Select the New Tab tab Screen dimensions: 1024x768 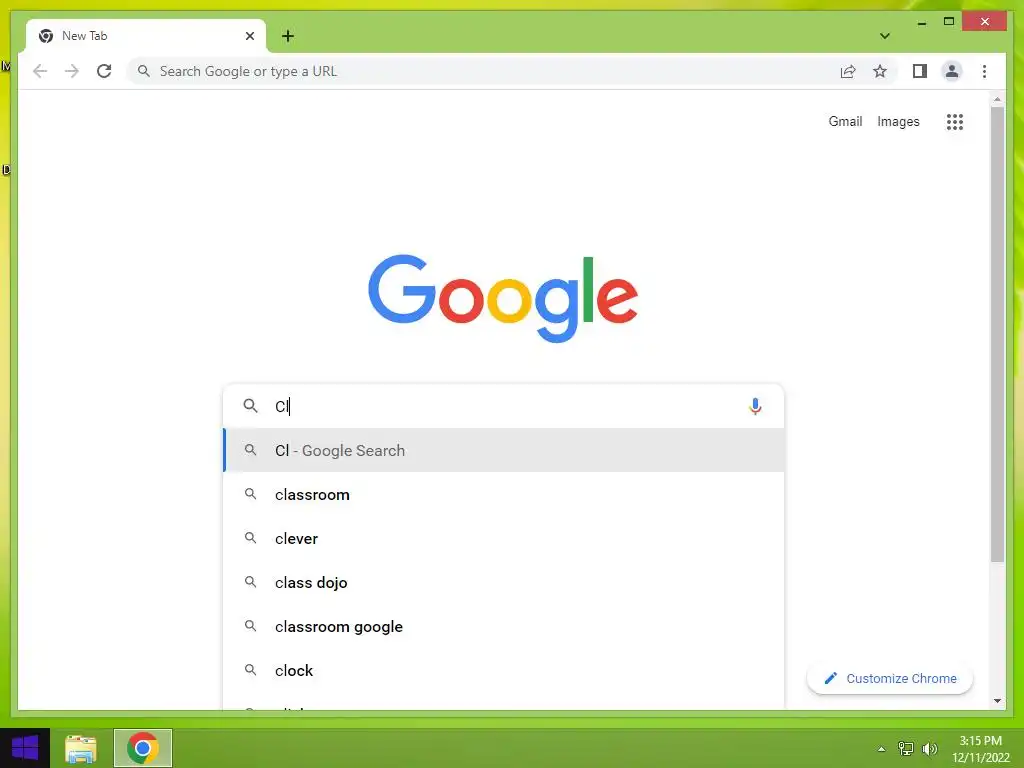click(x=146, y=36)
